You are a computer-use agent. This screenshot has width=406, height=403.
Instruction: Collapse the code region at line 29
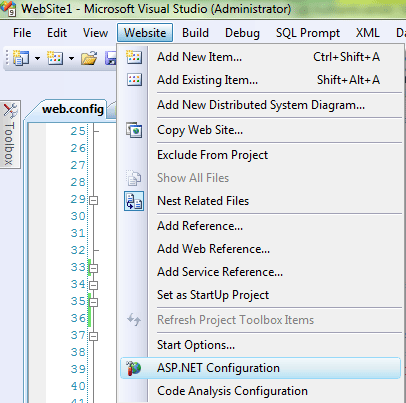click(x=94, y=200)
